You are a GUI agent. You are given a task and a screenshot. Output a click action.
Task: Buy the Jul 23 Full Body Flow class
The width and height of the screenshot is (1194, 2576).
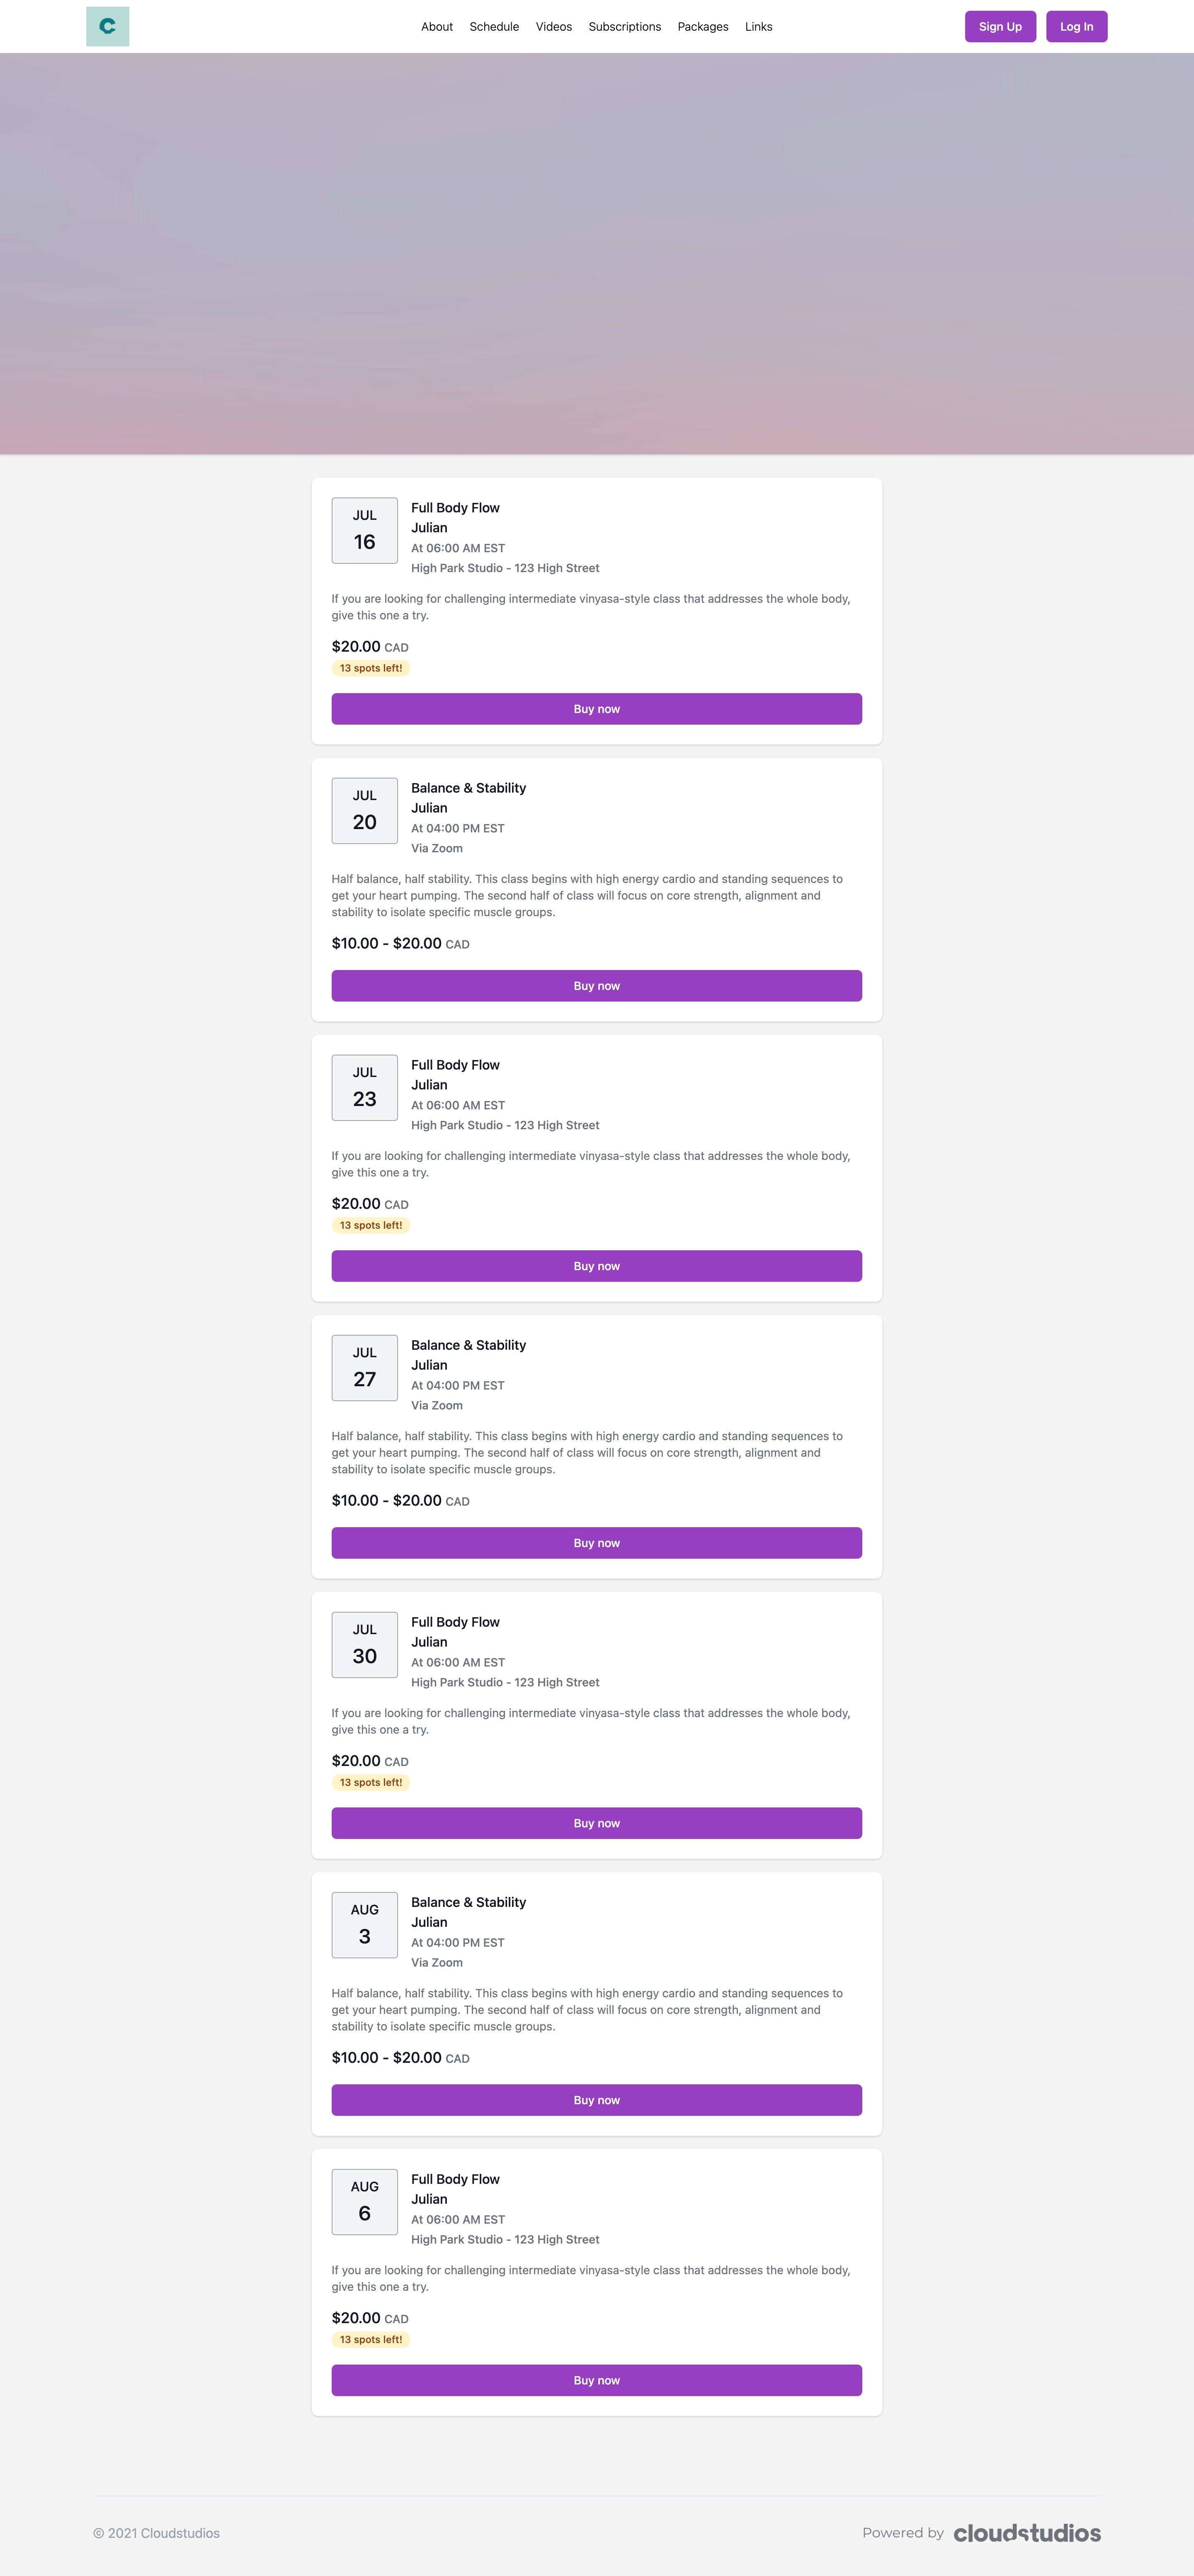pos(596,1266)
